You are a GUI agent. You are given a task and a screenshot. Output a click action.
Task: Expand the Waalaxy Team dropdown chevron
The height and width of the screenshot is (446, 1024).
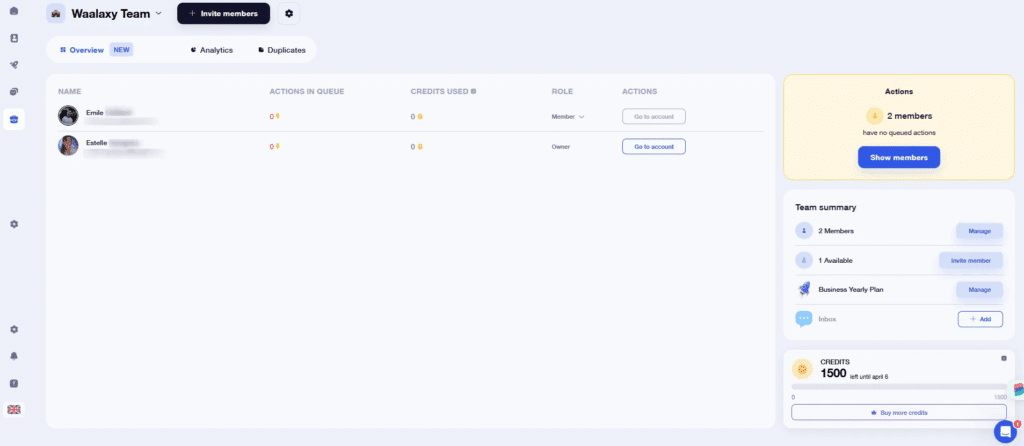tap(158, 13)
